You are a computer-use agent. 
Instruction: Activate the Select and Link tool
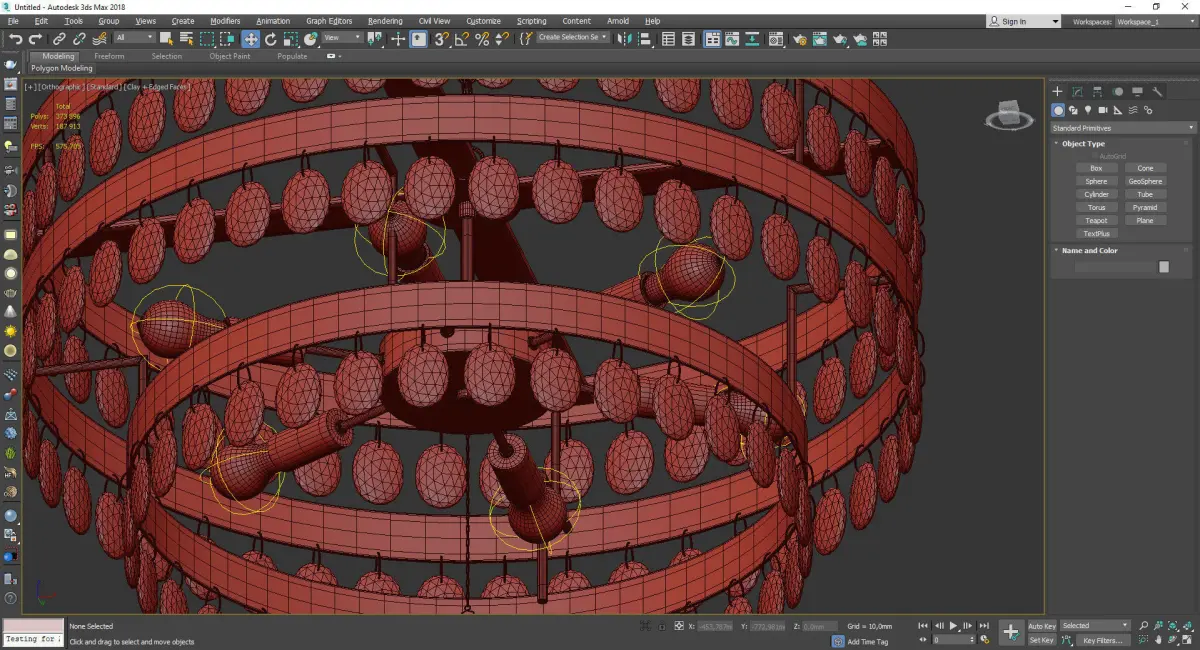tap(60, 39)
